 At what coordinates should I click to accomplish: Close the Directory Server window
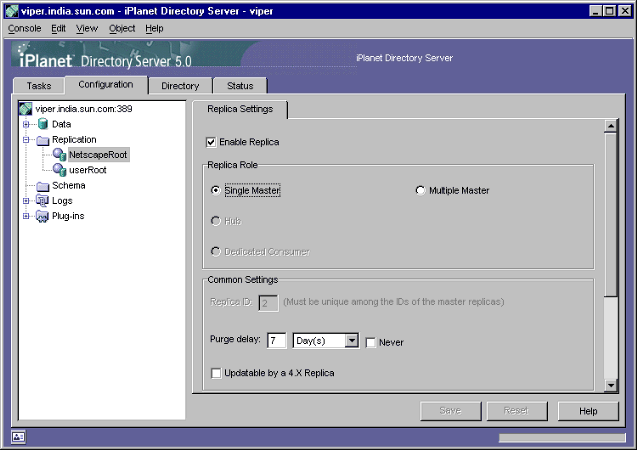625,11
